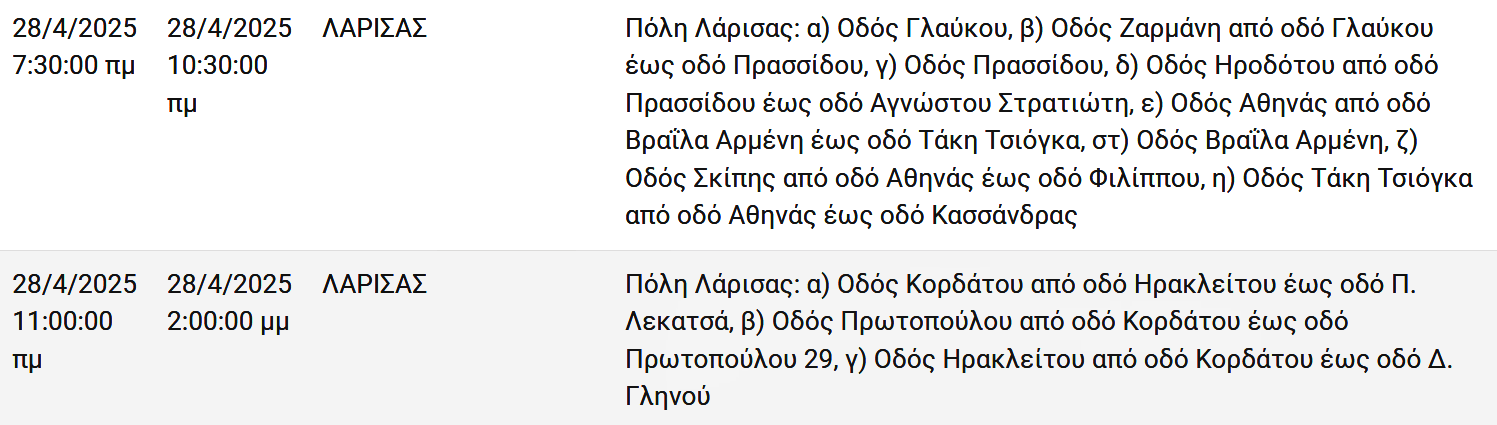Click the name Λεκατσά
The image size is (1497, 425).
(x=678, y=323)
